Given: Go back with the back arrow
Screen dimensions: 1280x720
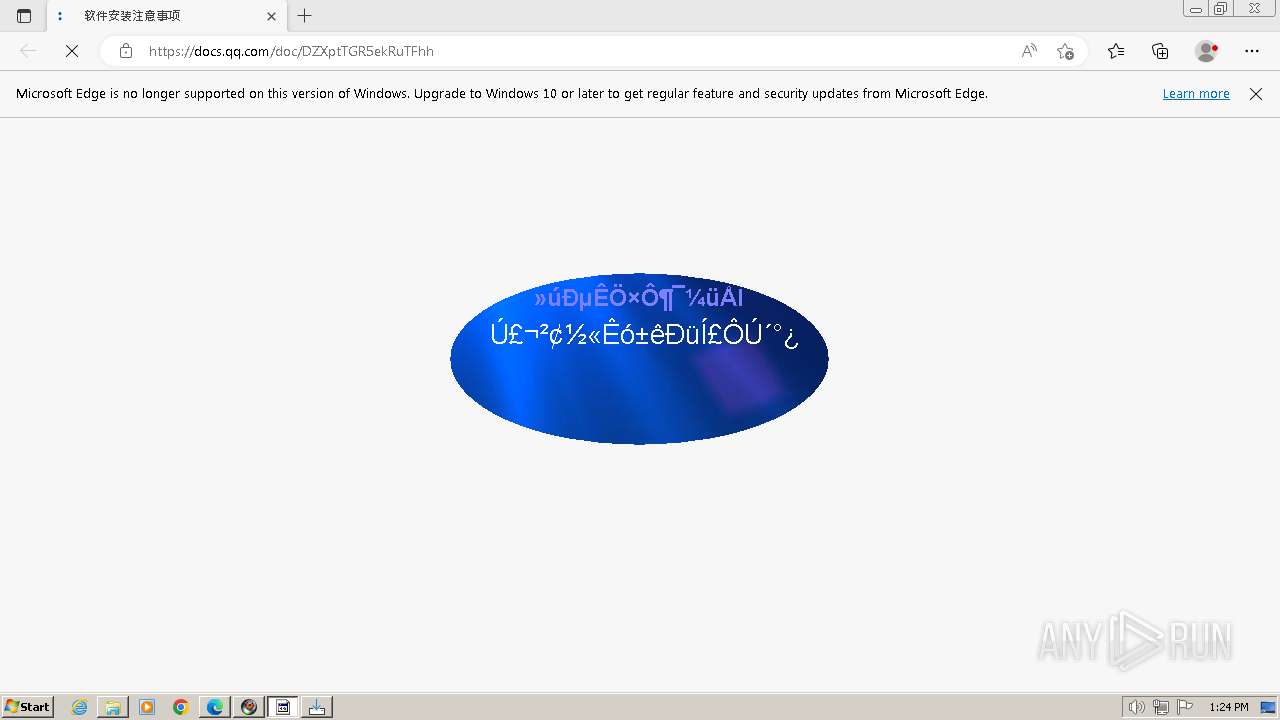Looking at the screenshot, I should tap(28, 51).
